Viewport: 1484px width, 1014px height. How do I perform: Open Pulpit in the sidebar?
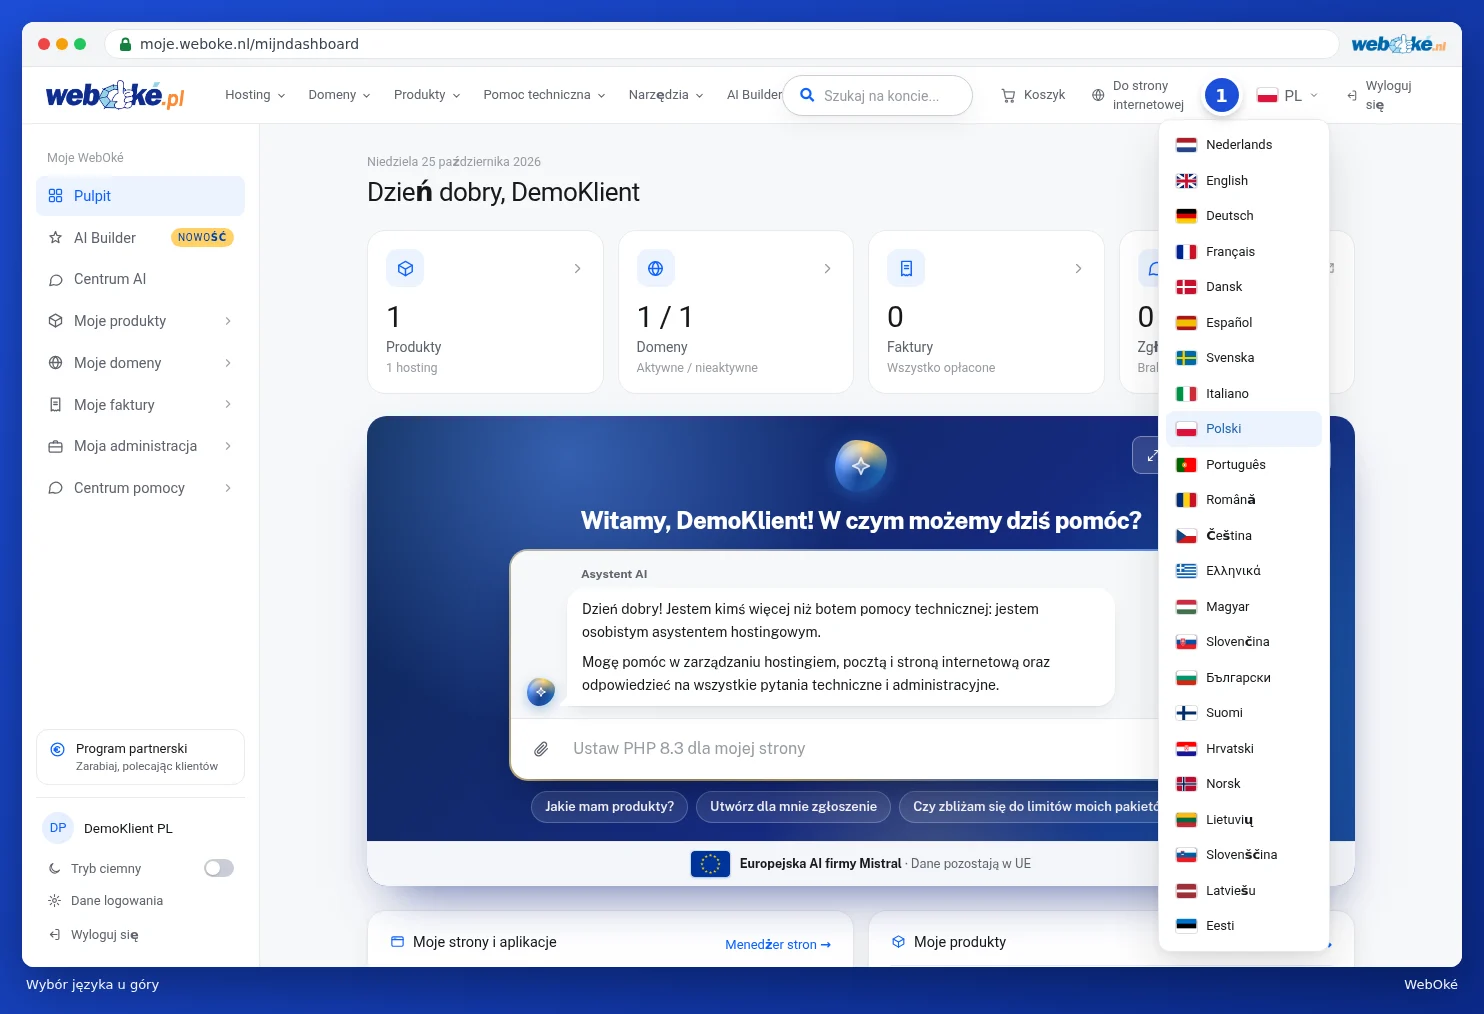[140, 196]
